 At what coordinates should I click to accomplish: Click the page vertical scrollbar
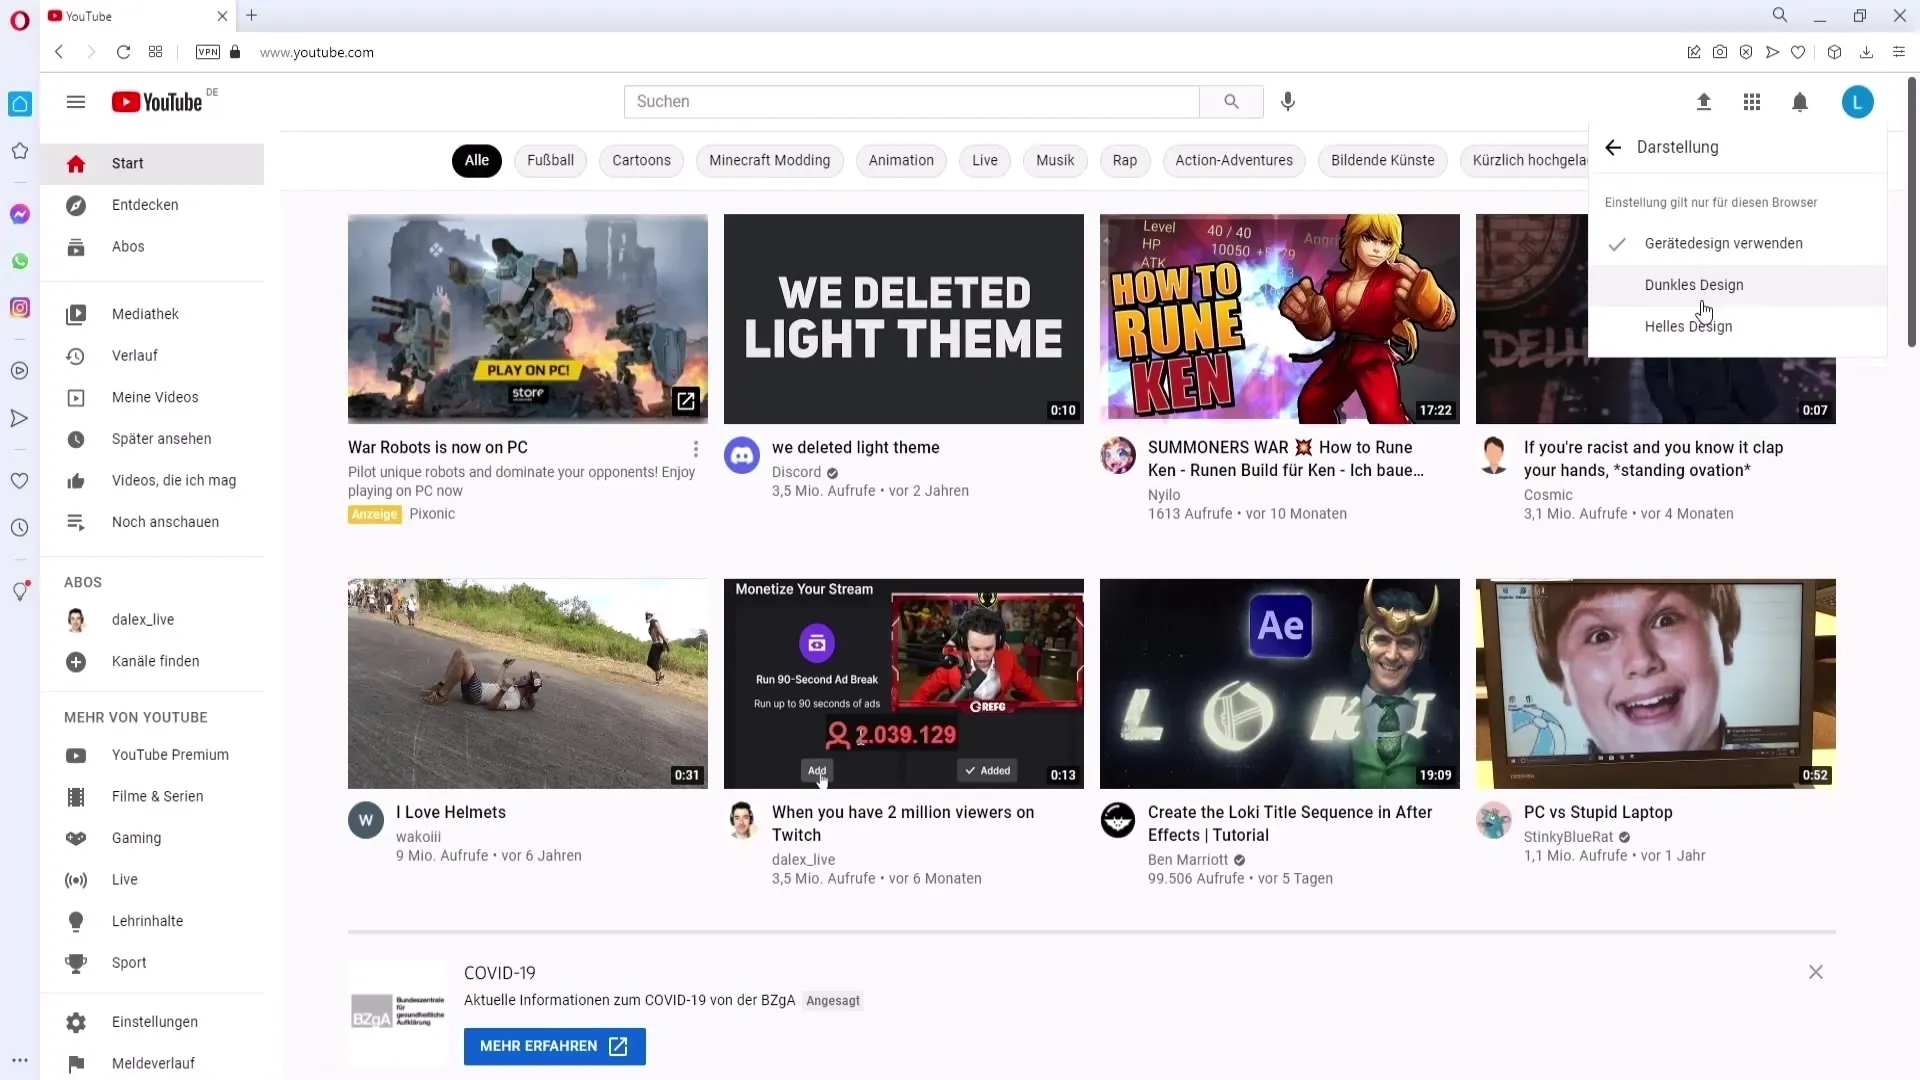[1912, 211]
